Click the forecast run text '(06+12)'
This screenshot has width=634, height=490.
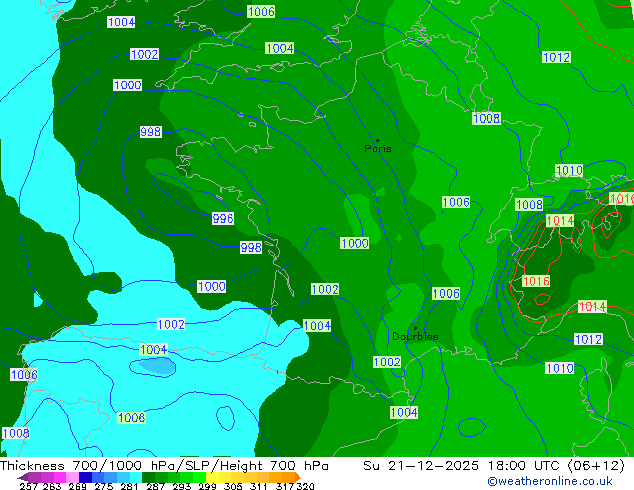[596, 466]
